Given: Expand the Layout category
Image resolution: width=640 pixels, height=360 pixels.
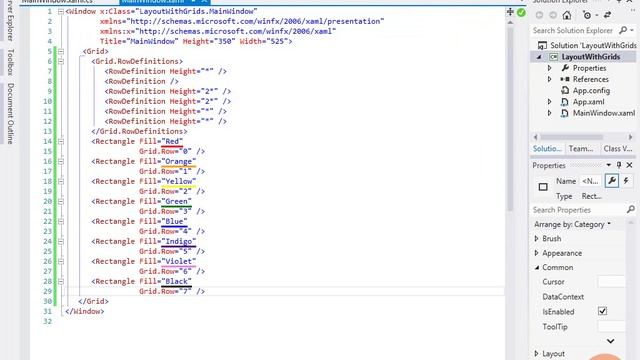Looking at the screenshot, I should click(x=536, y=353).
